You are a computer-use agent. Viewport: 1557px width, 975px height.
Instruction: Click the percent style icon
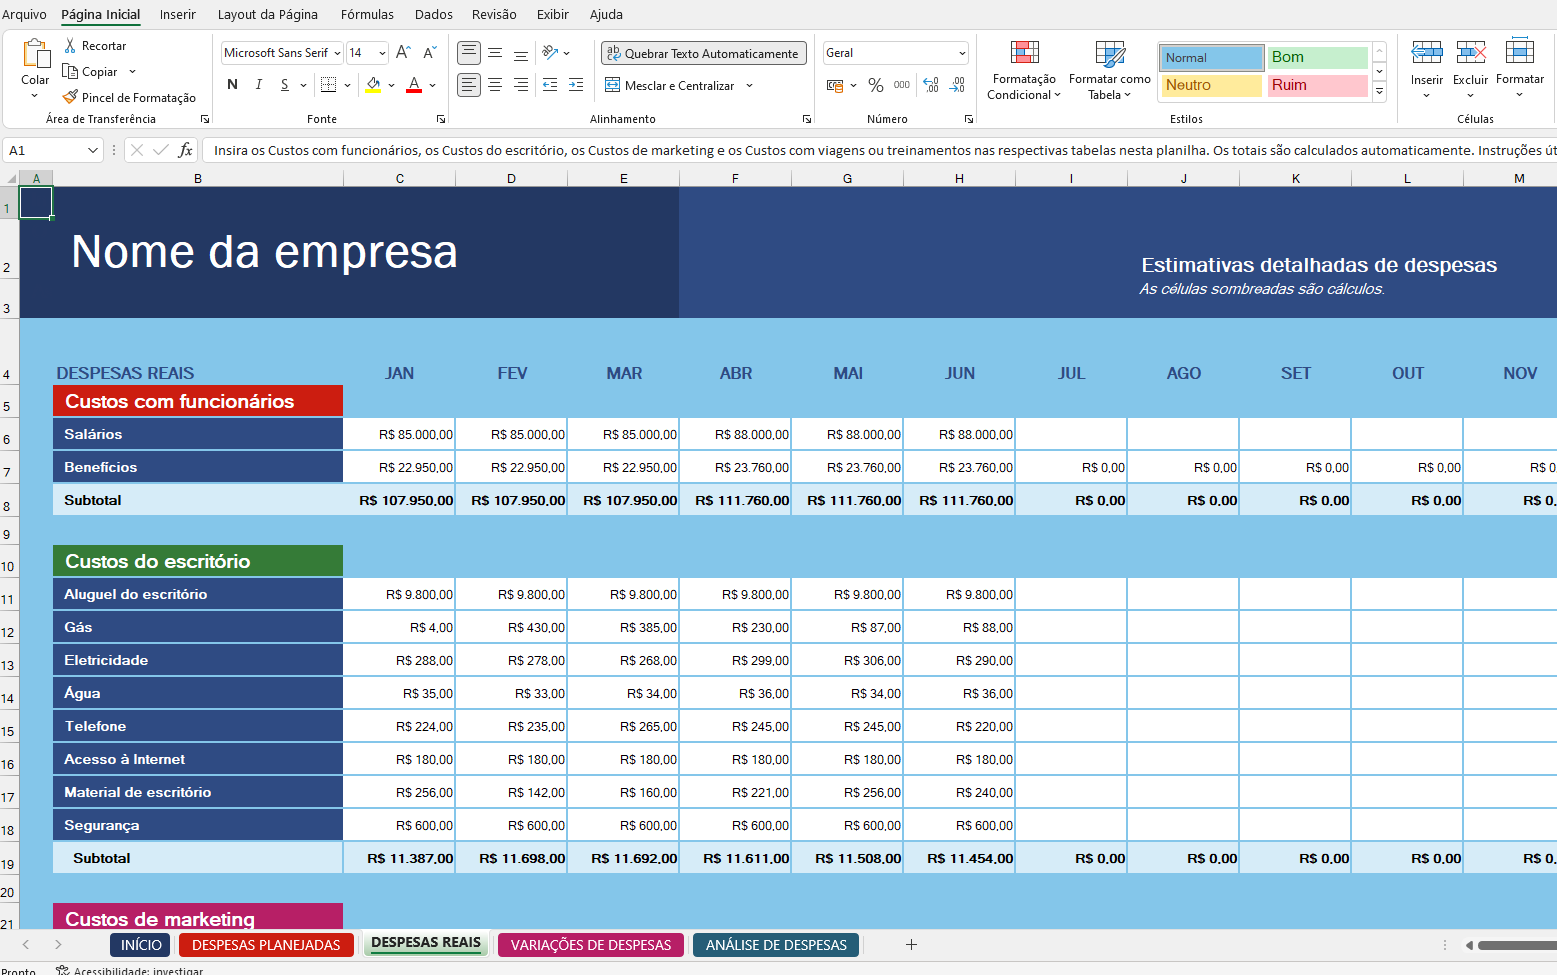click(876, 86)
